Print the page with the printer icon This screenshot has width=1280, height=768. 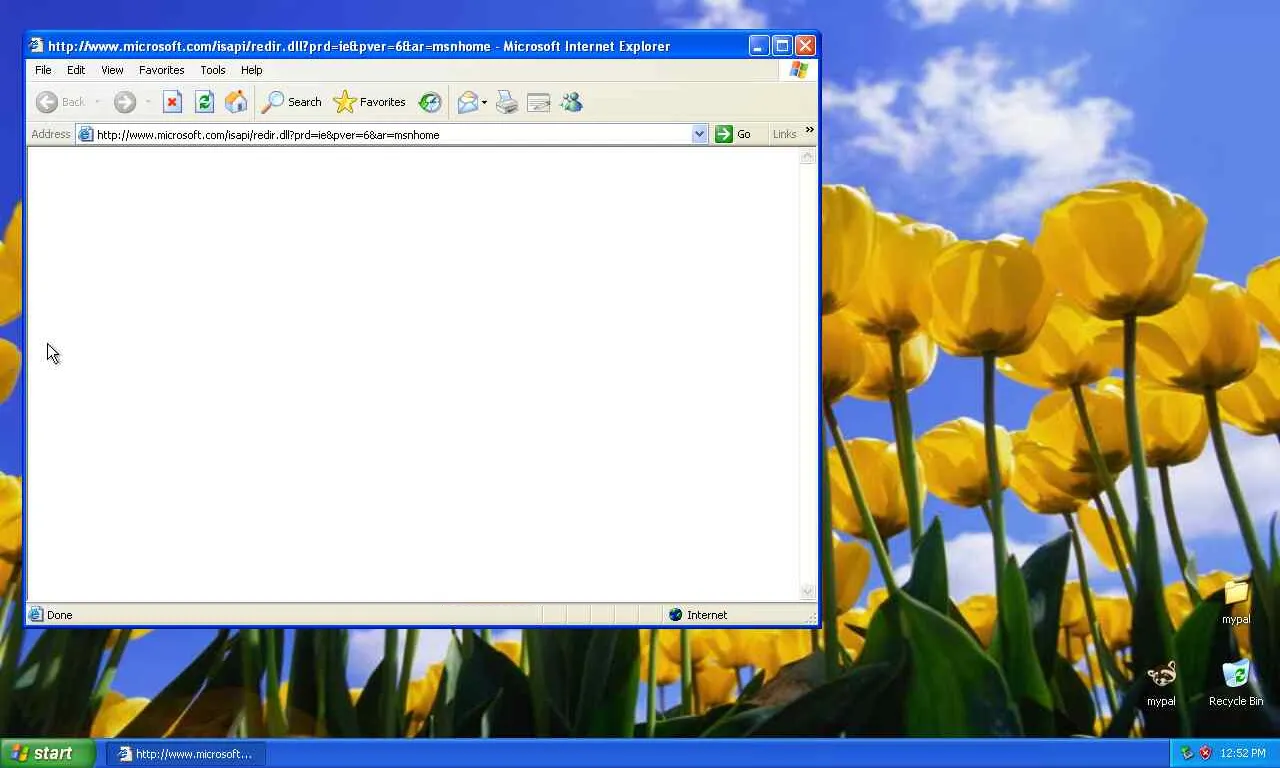507,102
